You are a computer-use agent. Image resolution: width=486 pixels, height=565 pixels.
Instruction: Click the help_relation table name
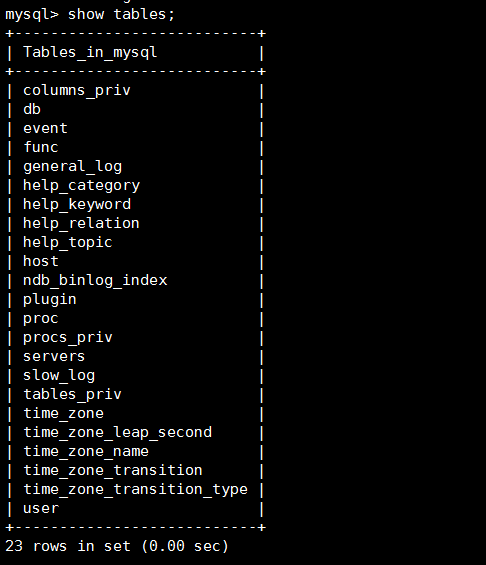coord(81,223)
